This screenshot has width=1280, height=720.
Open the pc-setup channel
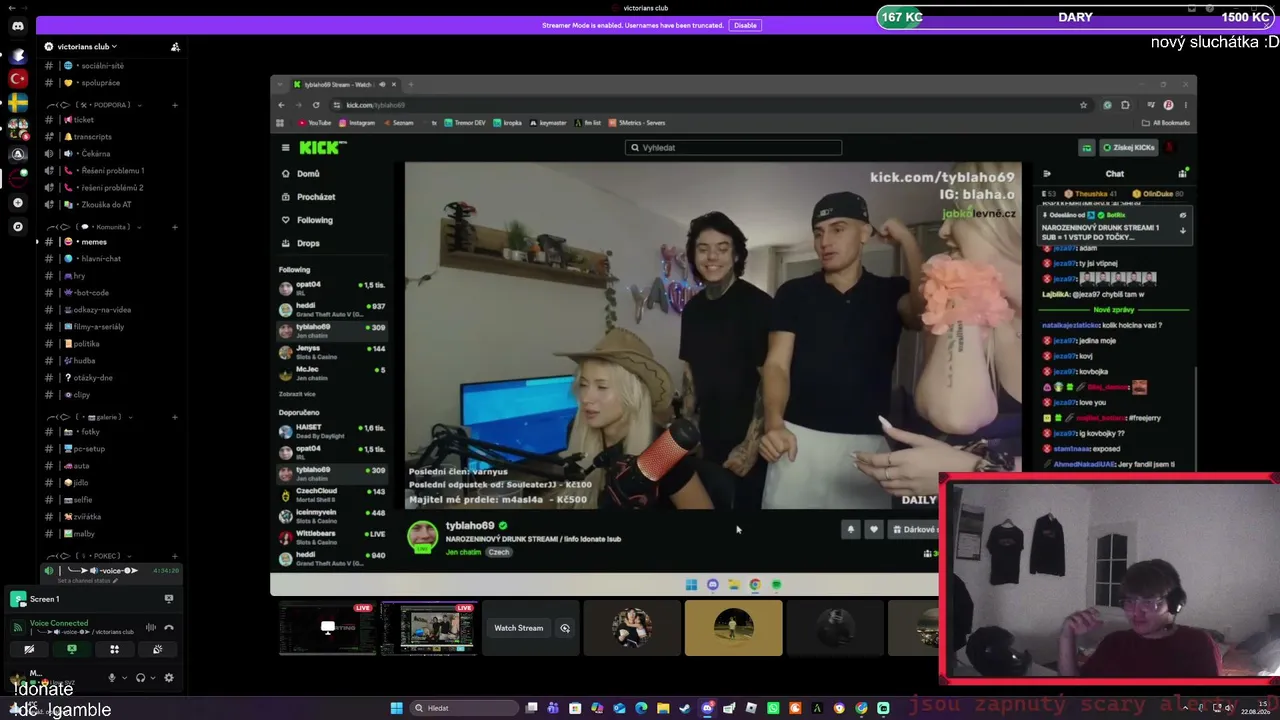click(x=110, y=449)
